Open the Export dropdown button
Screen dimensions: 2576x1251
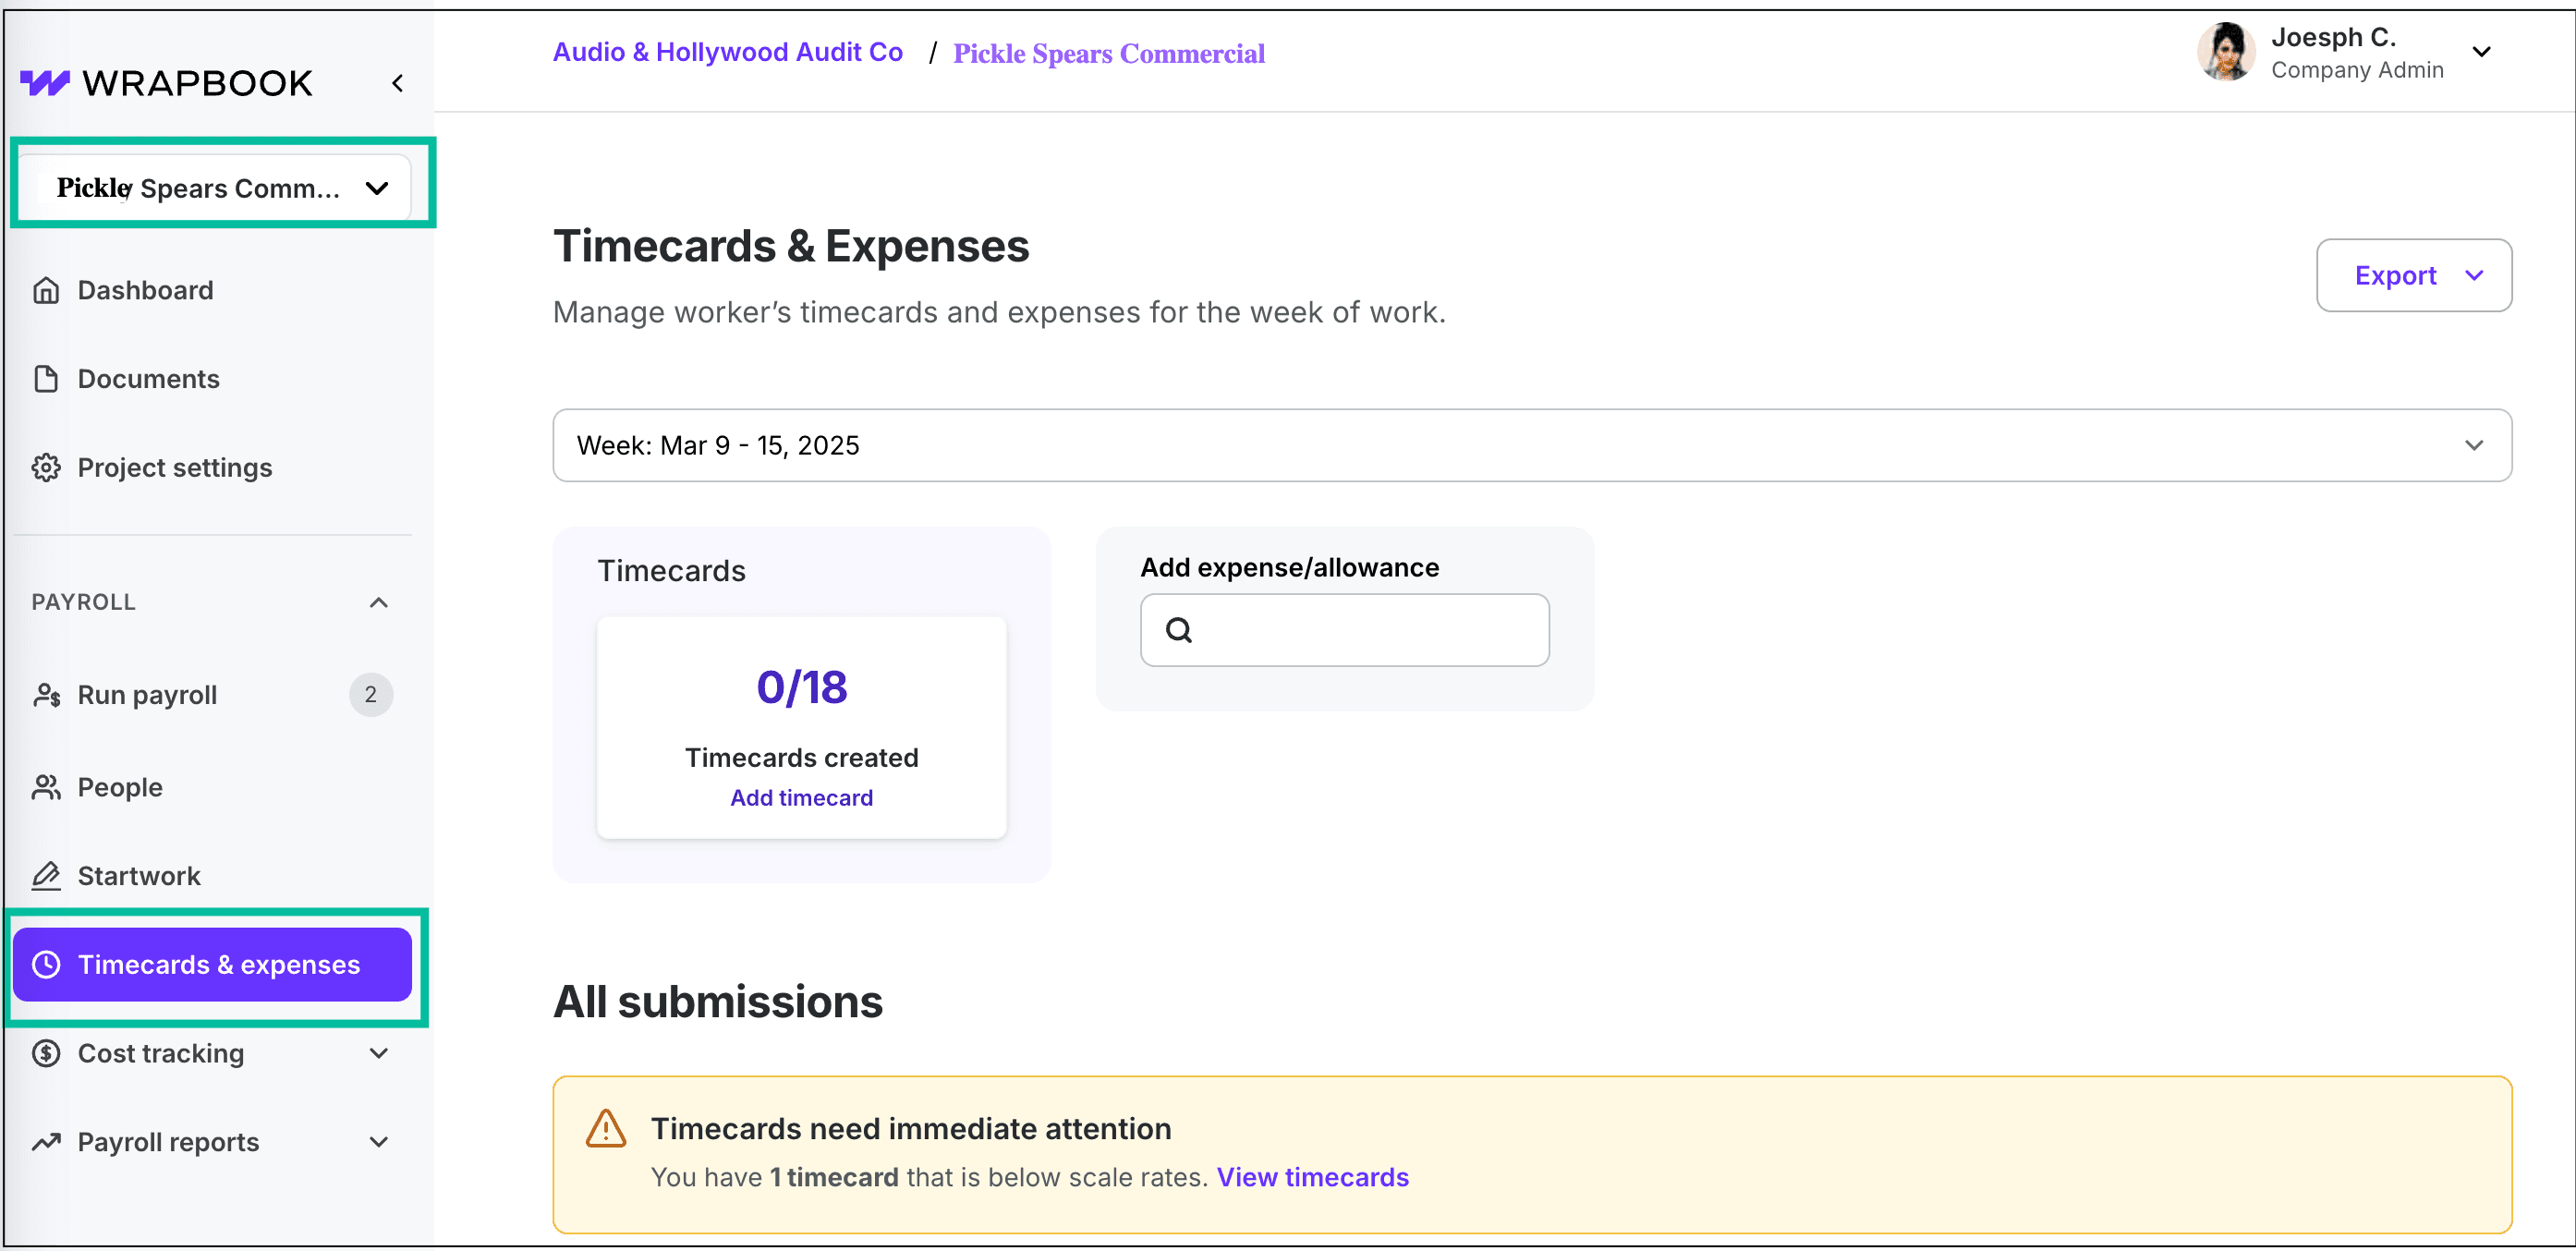2413,275
